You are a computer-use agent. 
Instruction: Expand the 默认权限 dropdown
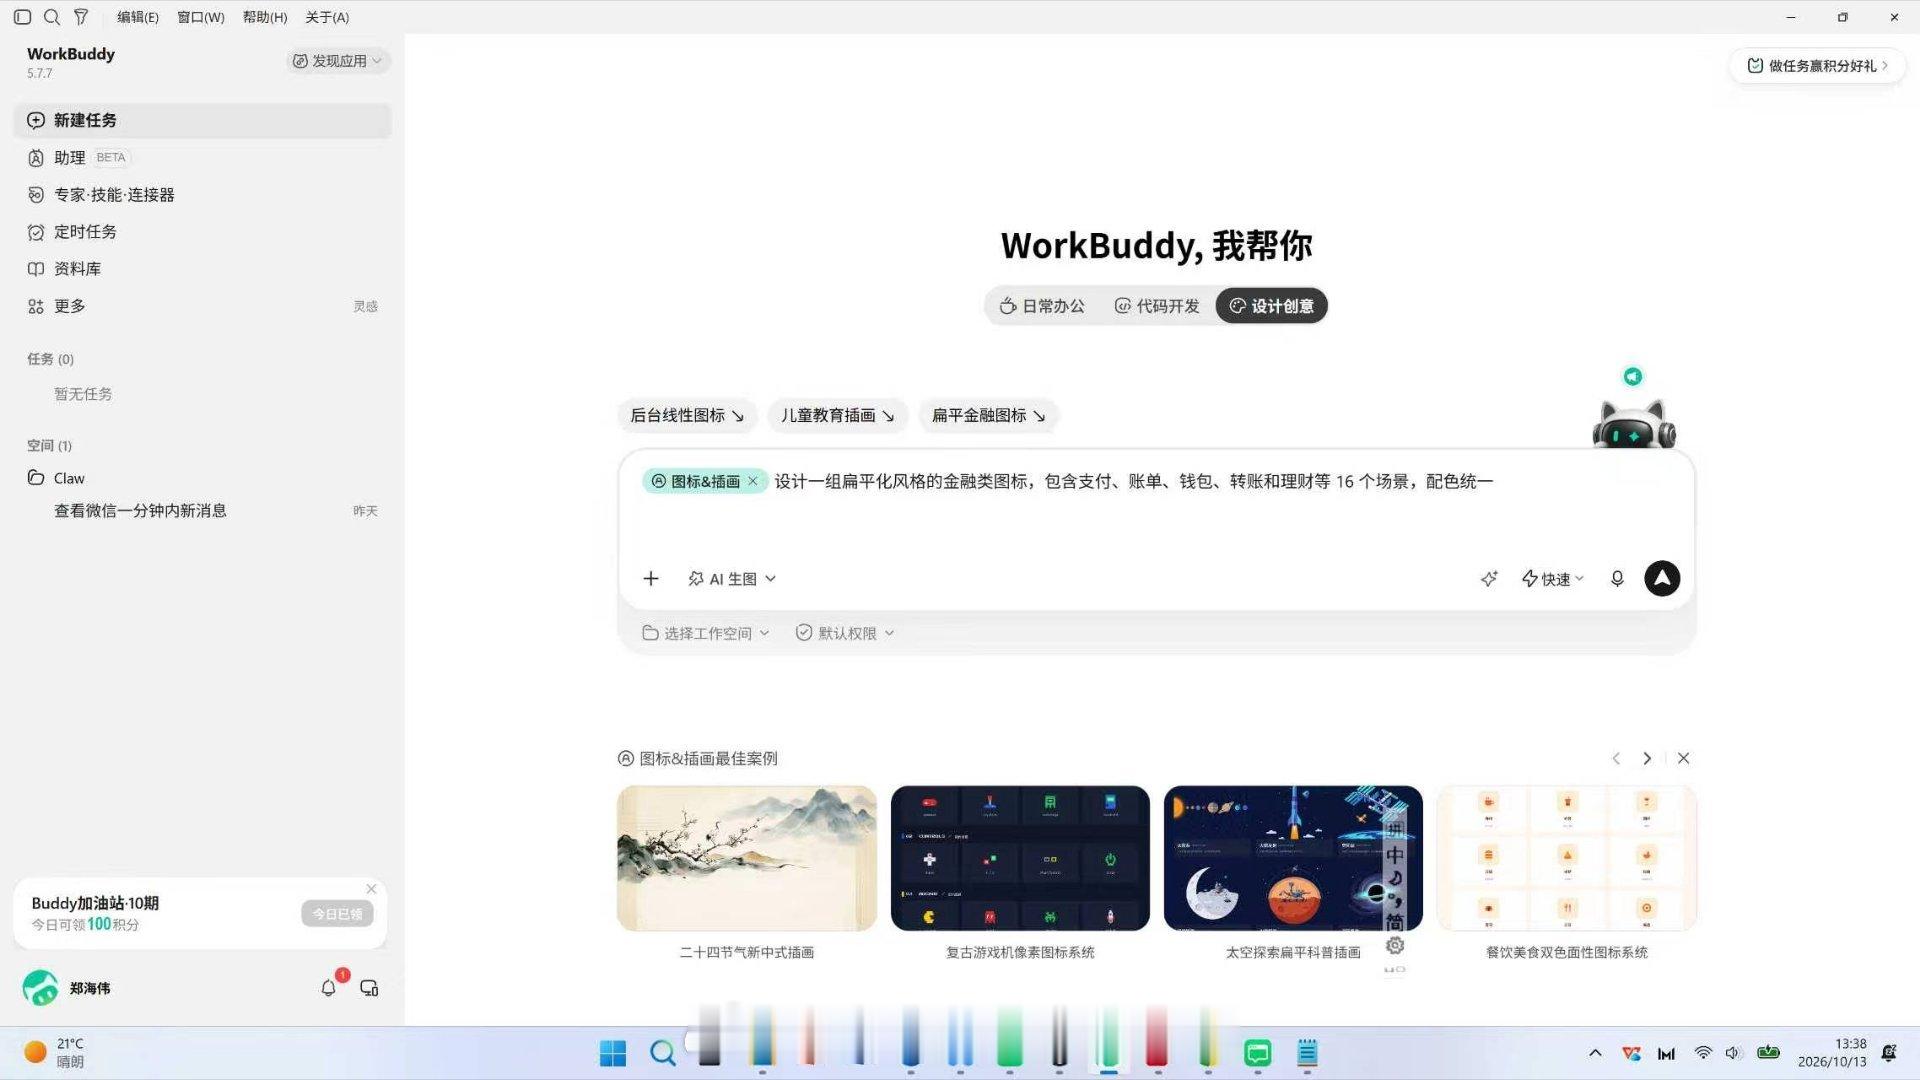click(x=845, y=633)
